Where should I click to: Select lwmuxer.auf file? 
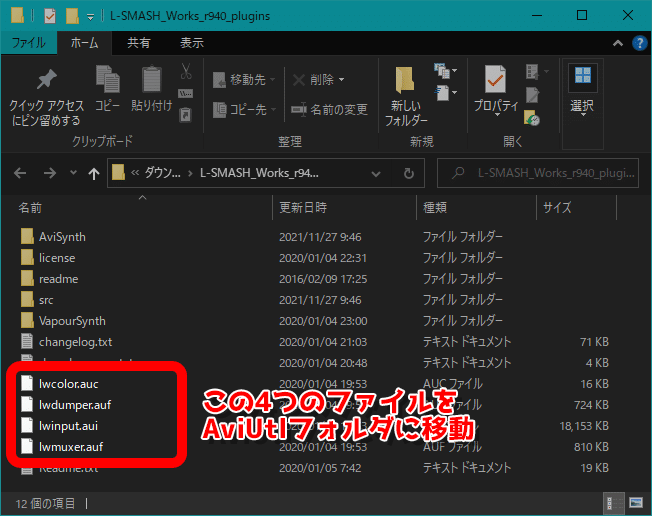(71, 447)
